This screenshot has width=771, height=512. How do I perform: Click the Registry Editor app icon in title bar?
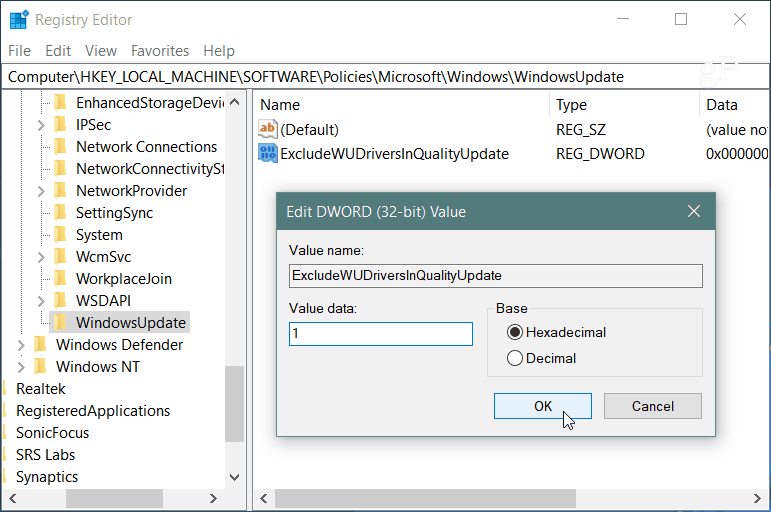point(19,20)
